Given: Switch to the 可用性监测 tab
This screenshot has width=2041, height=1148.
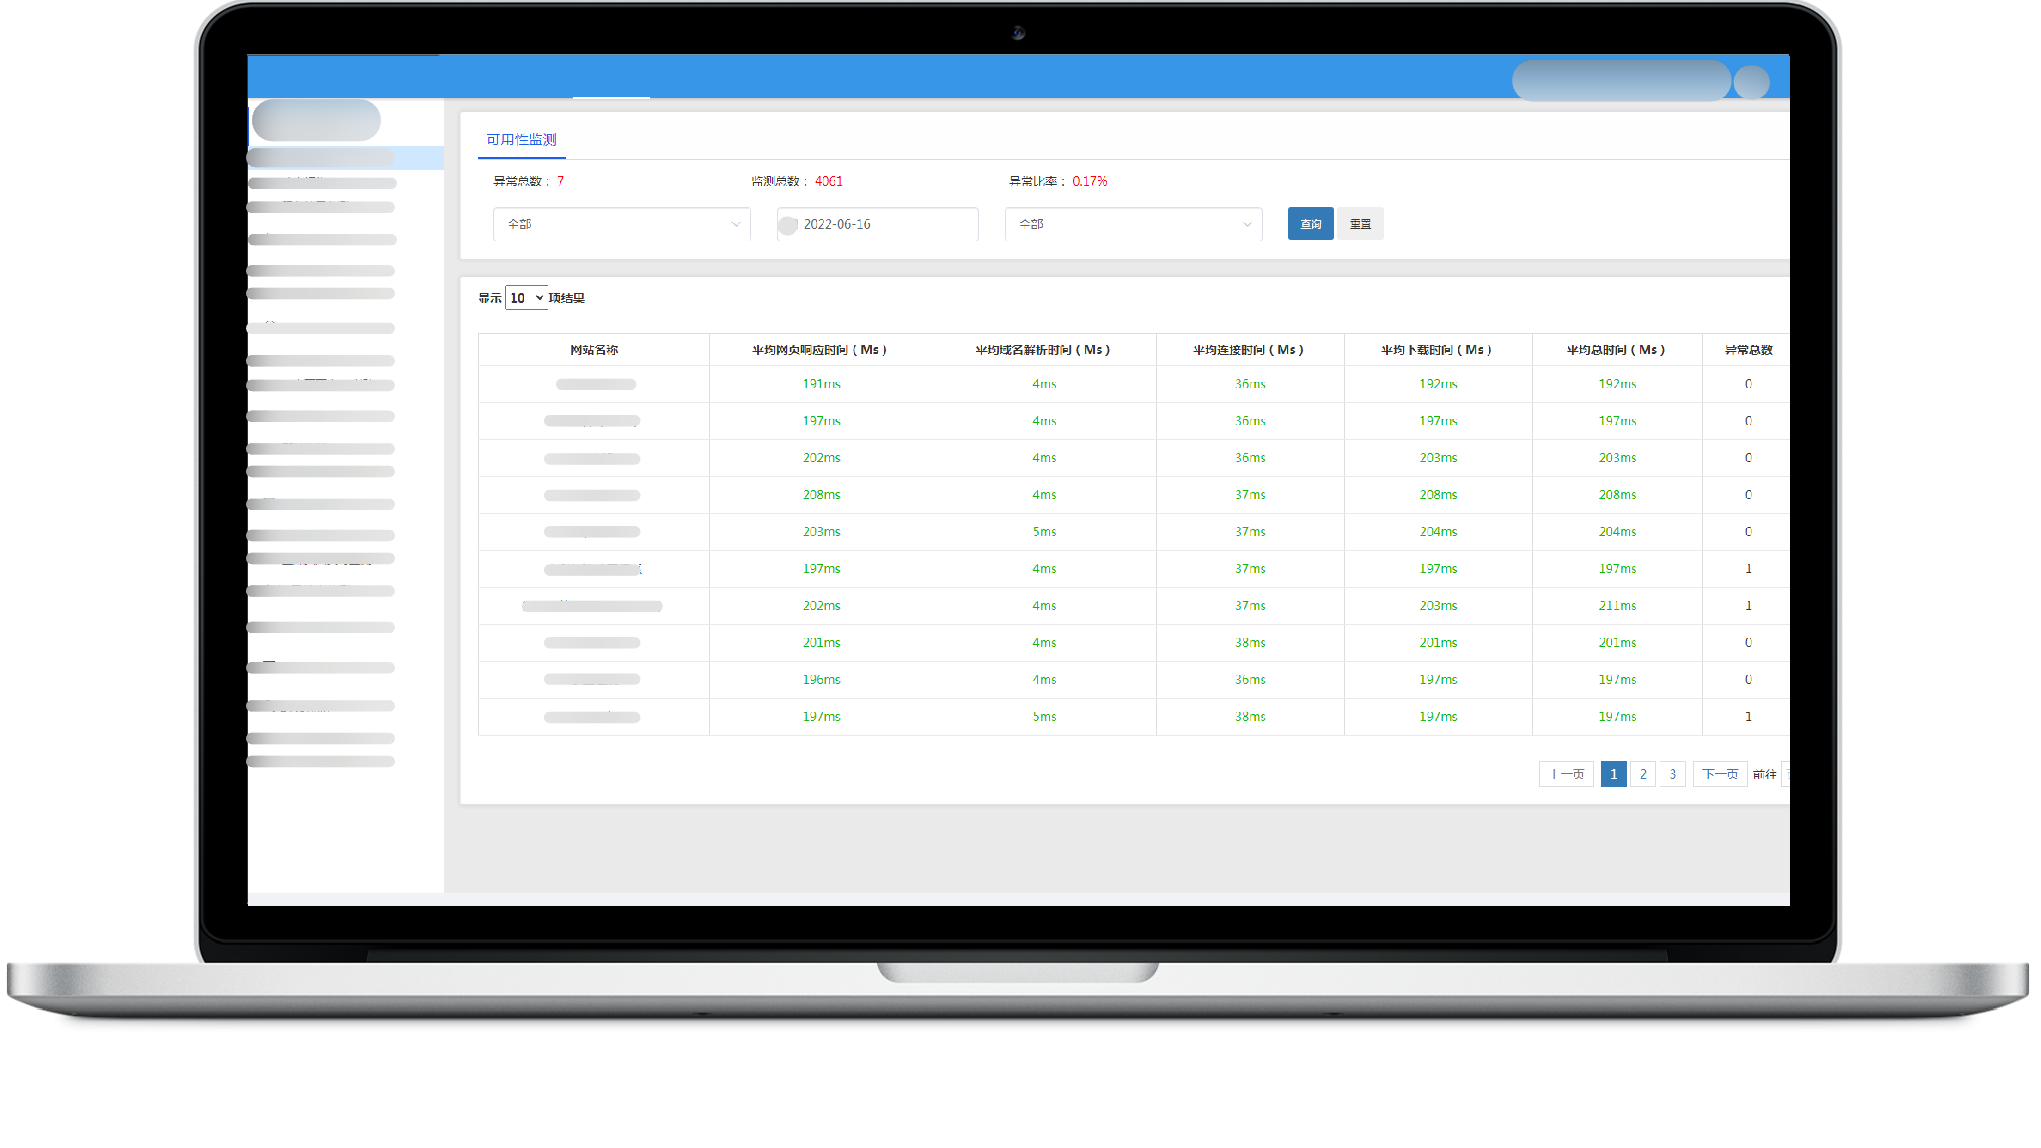Looking at the screenshot, I should coord(521,140).
